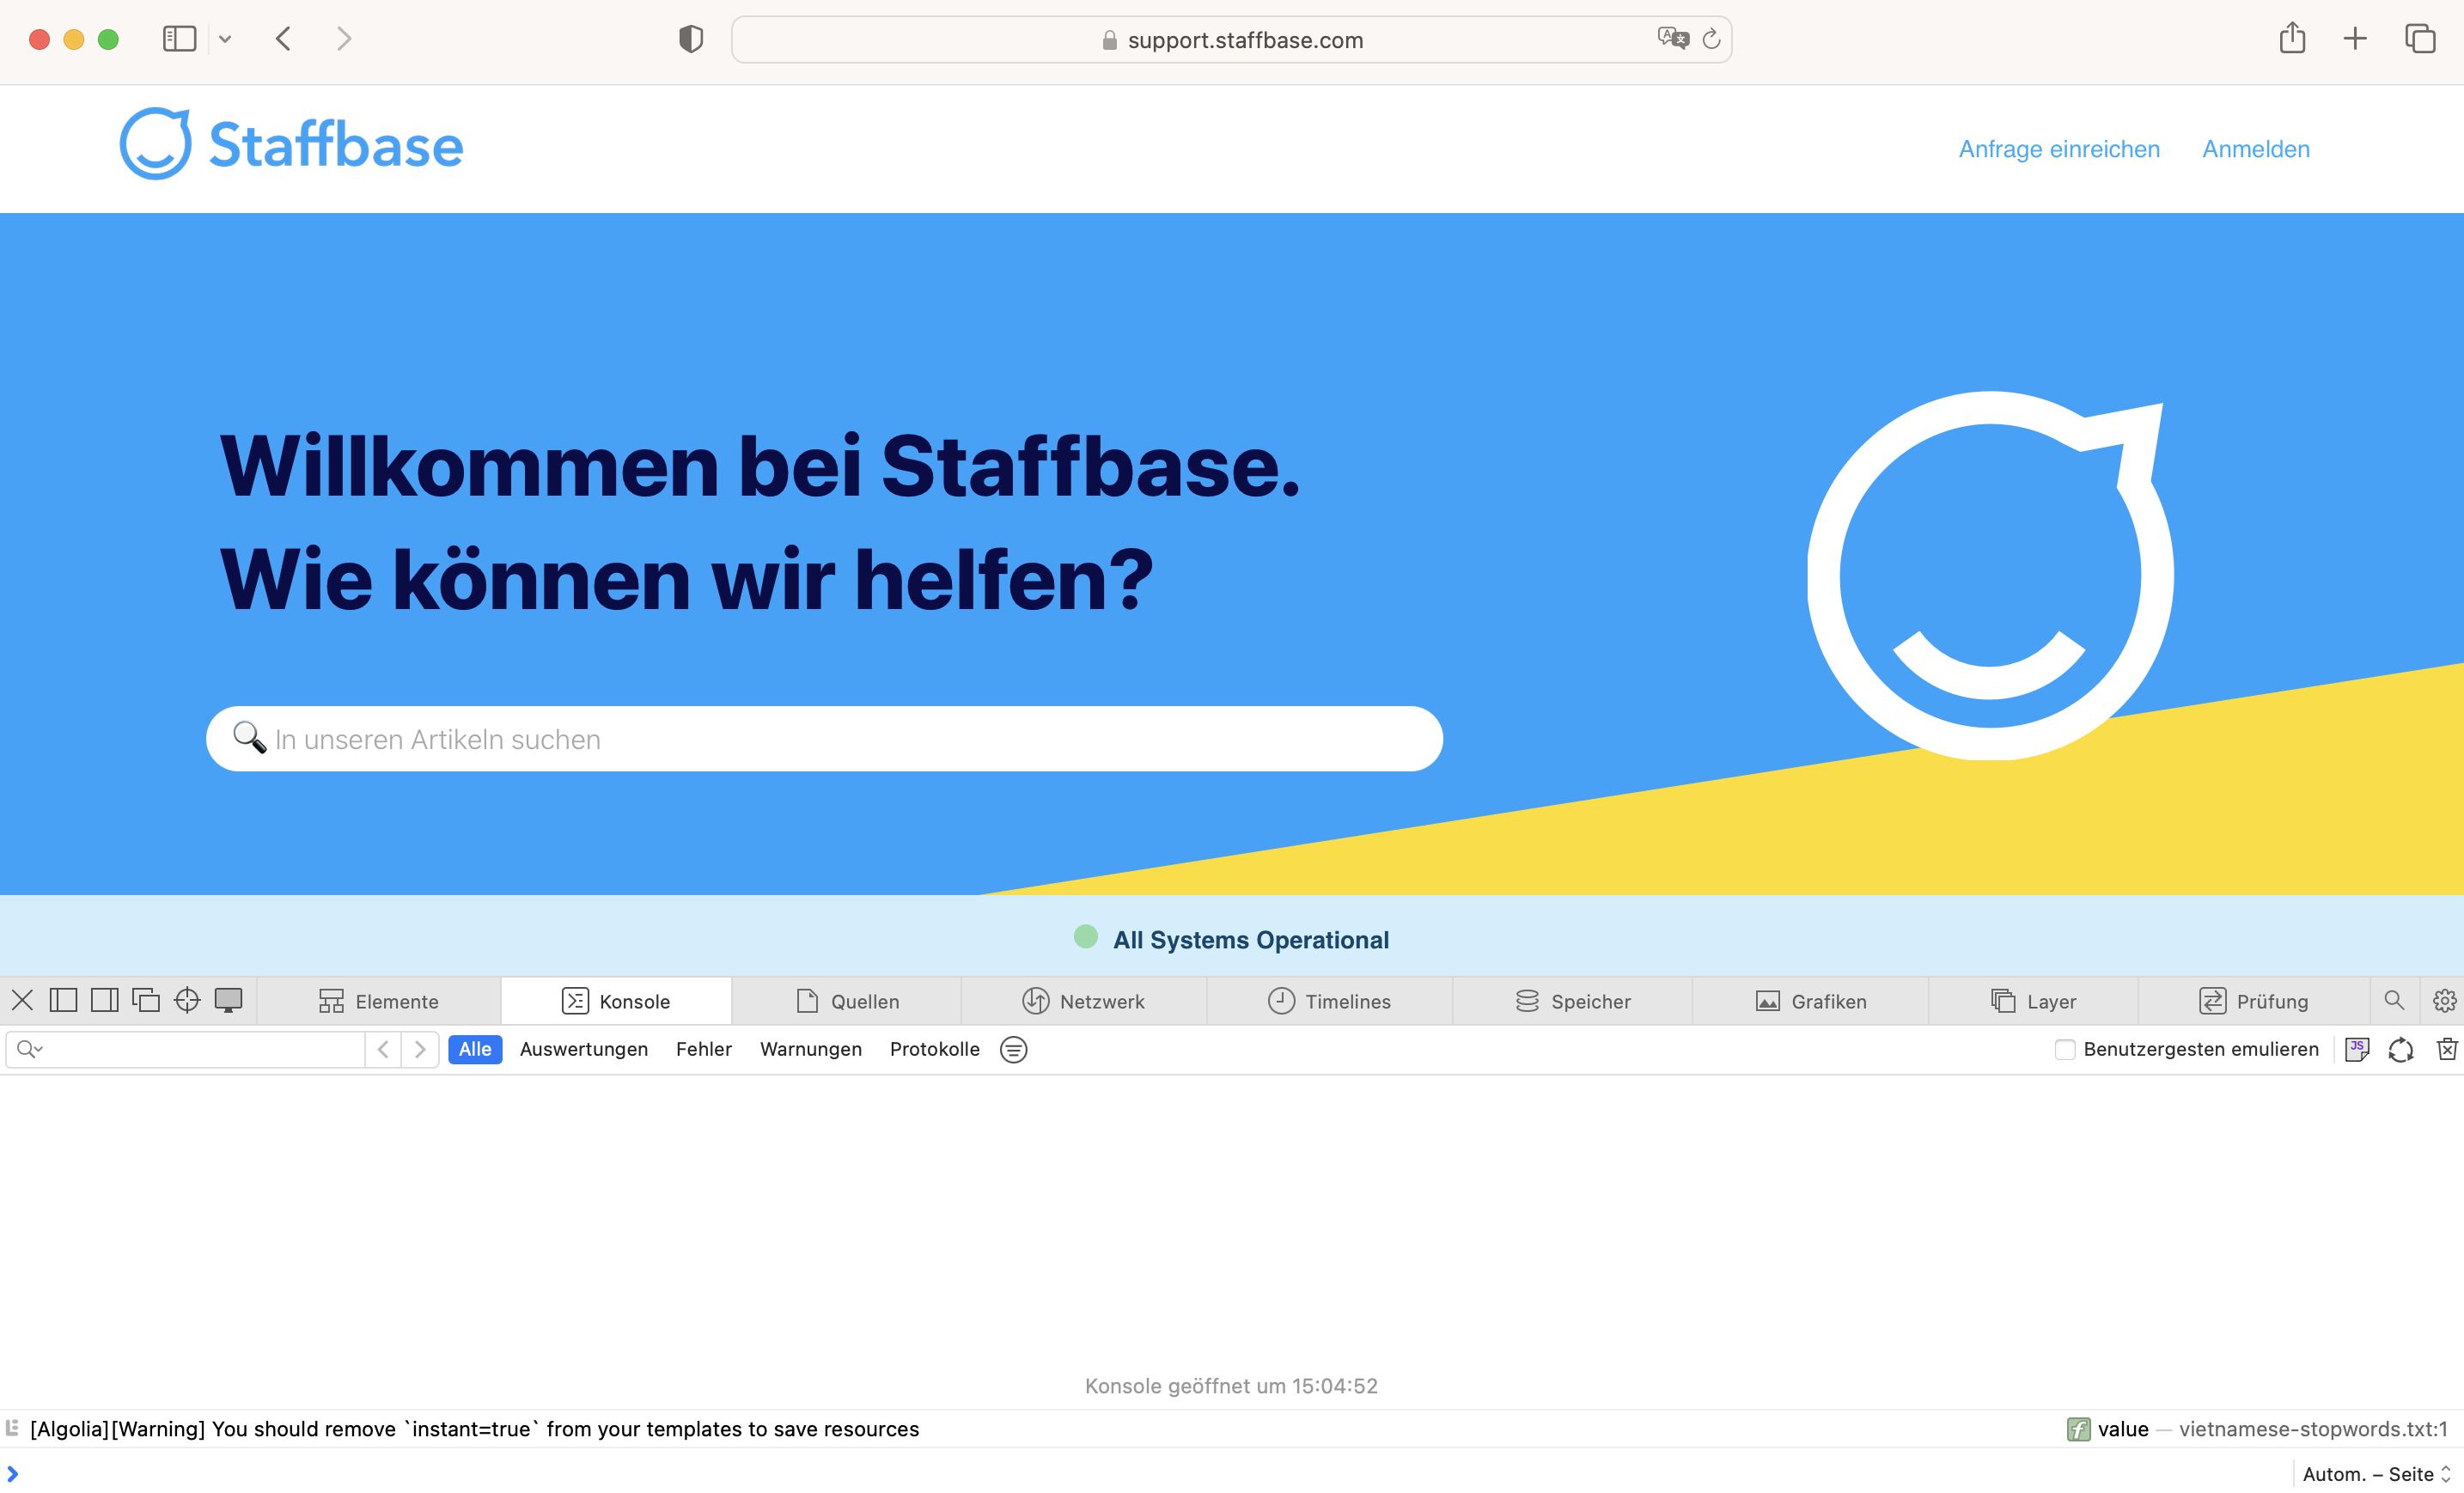Jump to previous match with left arrow
2464x1493 pixels.
tap(383, 1049)
